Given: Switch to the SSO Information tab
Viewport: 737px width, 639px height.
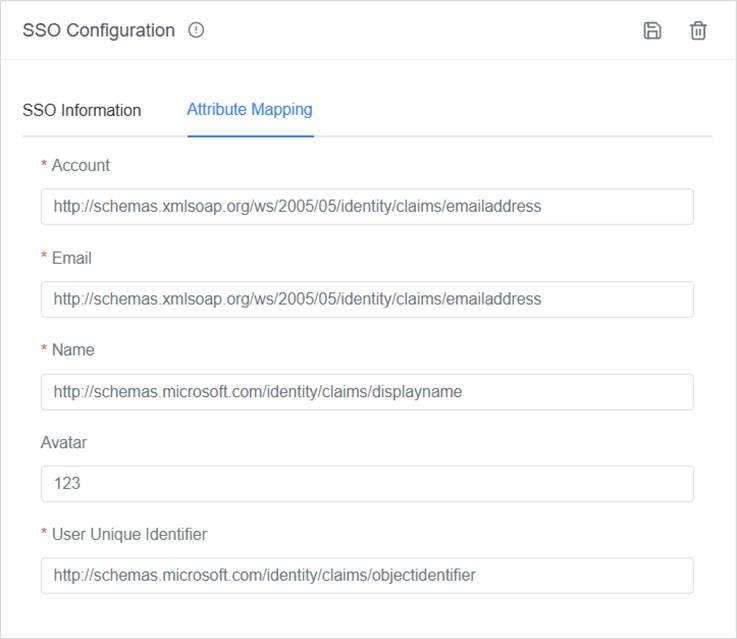Looking at the screenshot, I should [x=82, y=110].
